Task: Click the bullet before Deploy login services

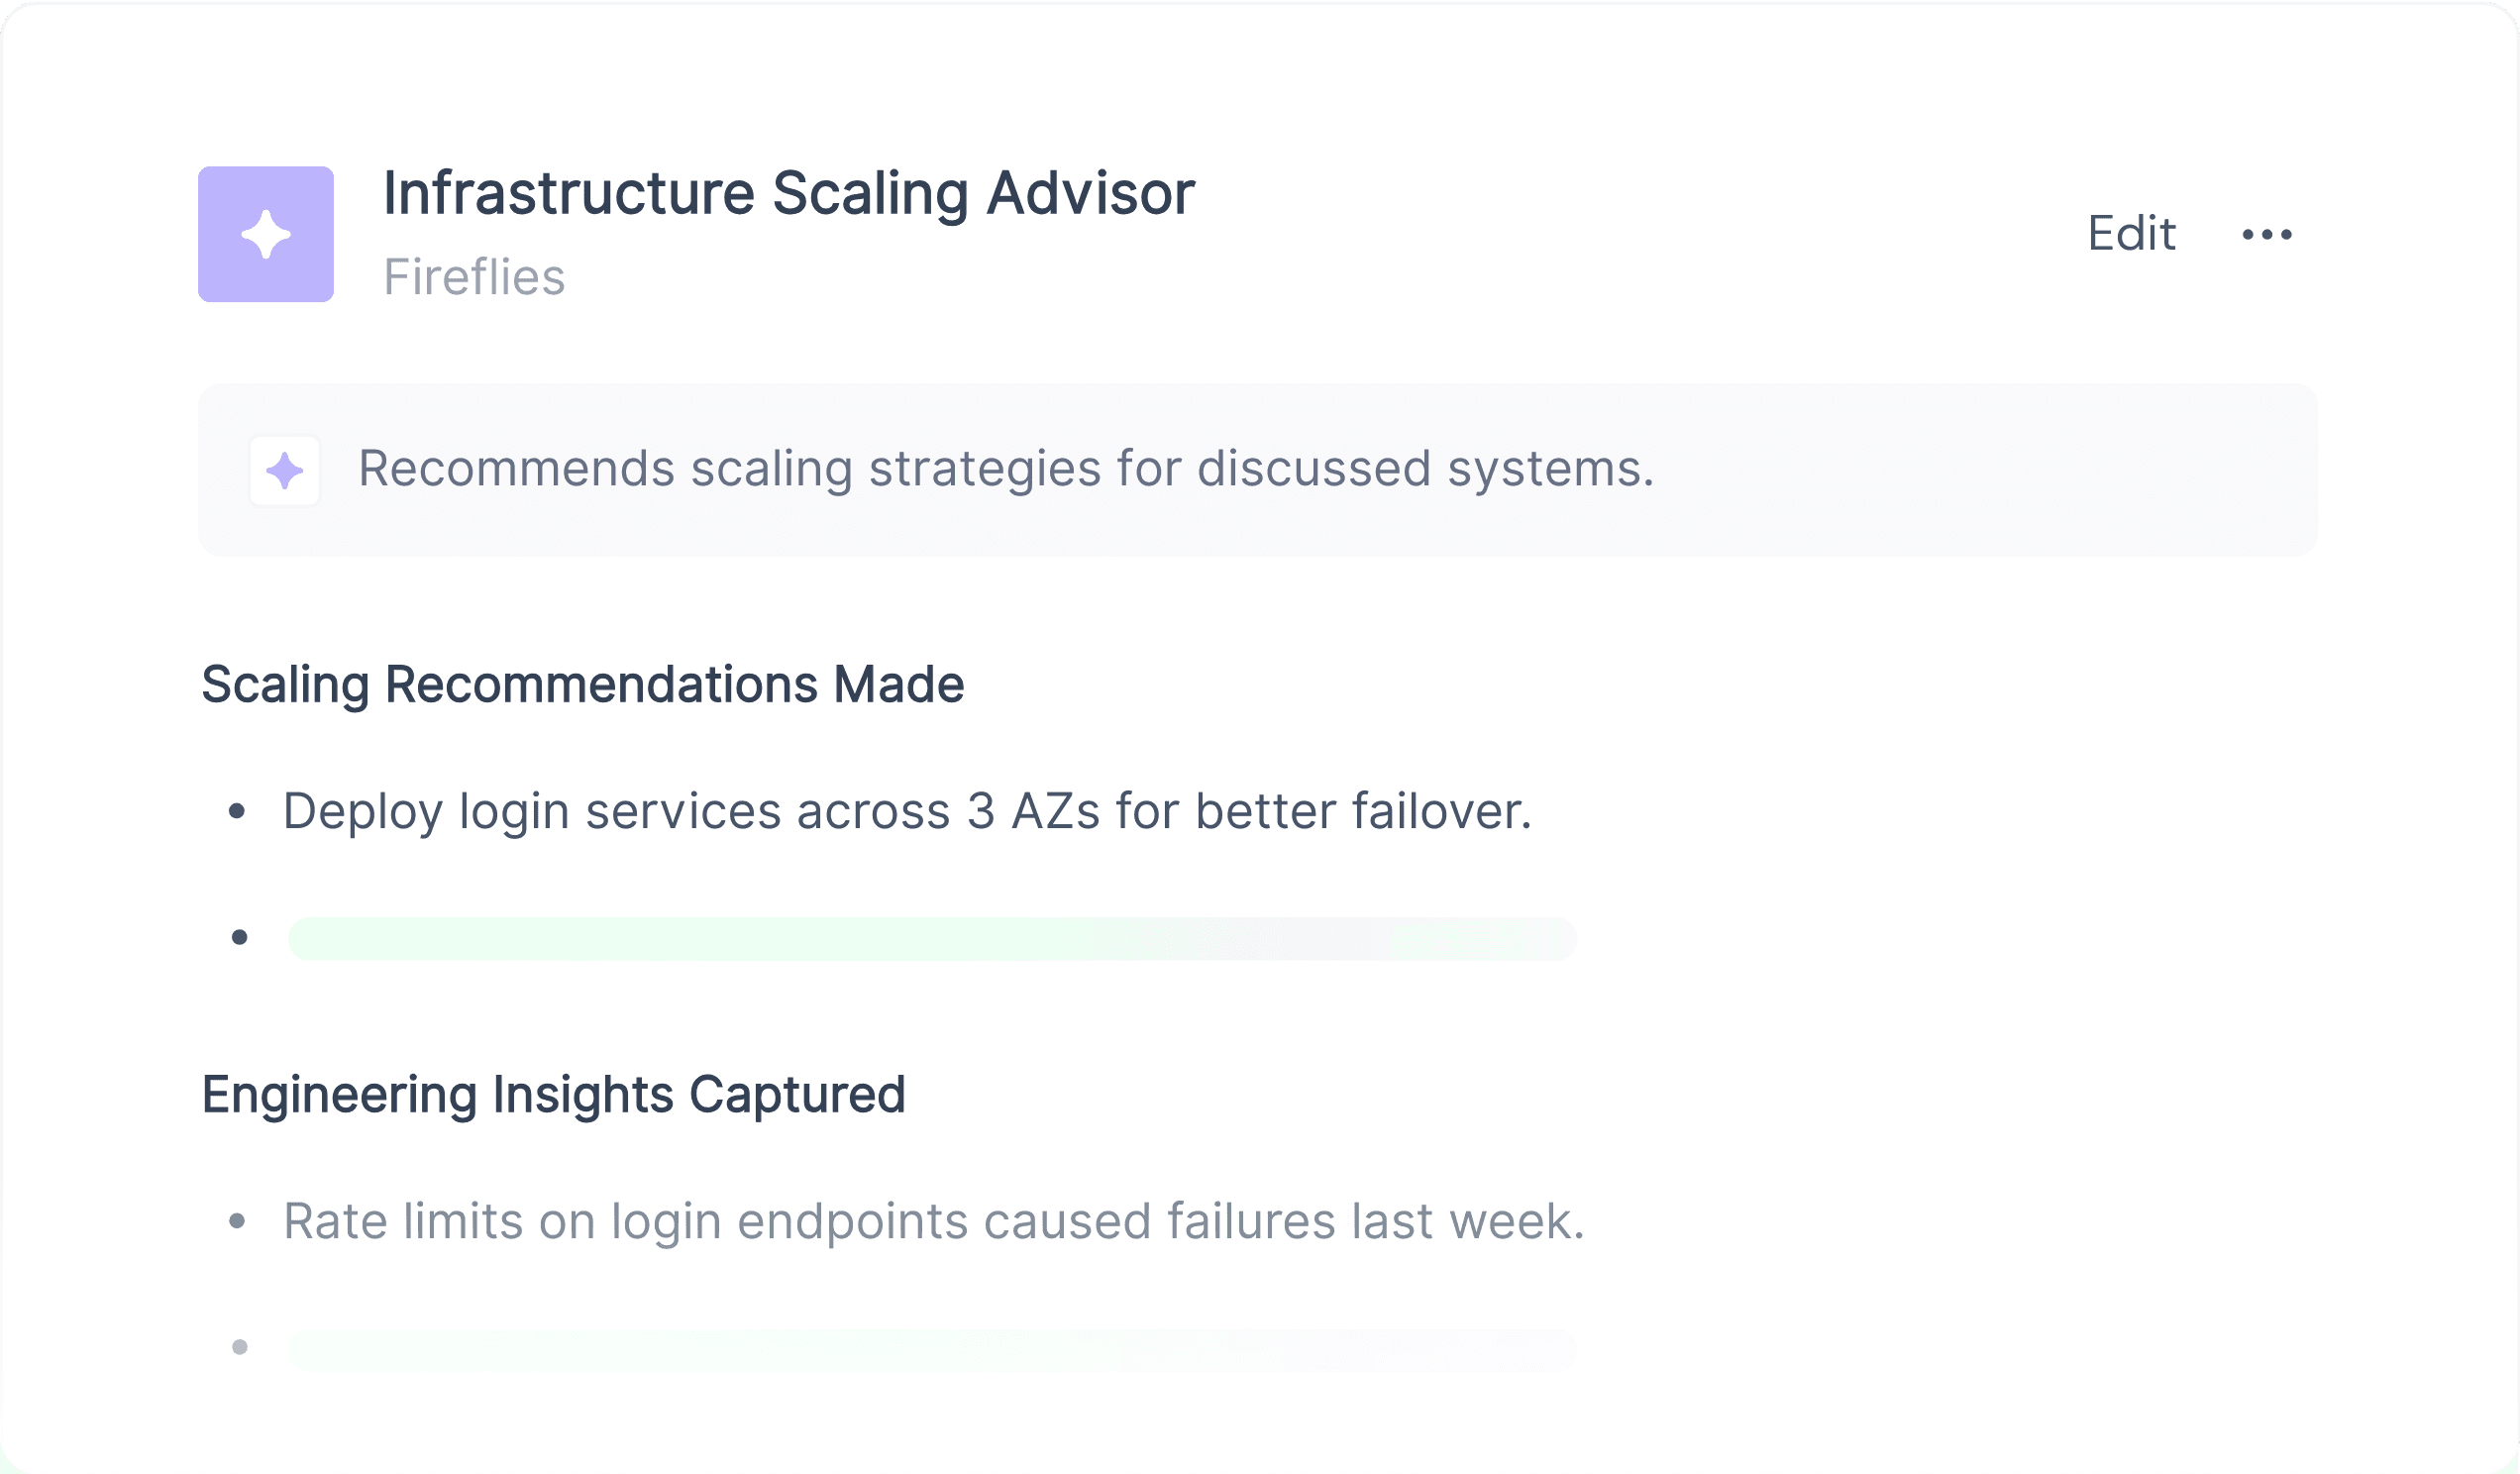Action: (x=237, y=811)
